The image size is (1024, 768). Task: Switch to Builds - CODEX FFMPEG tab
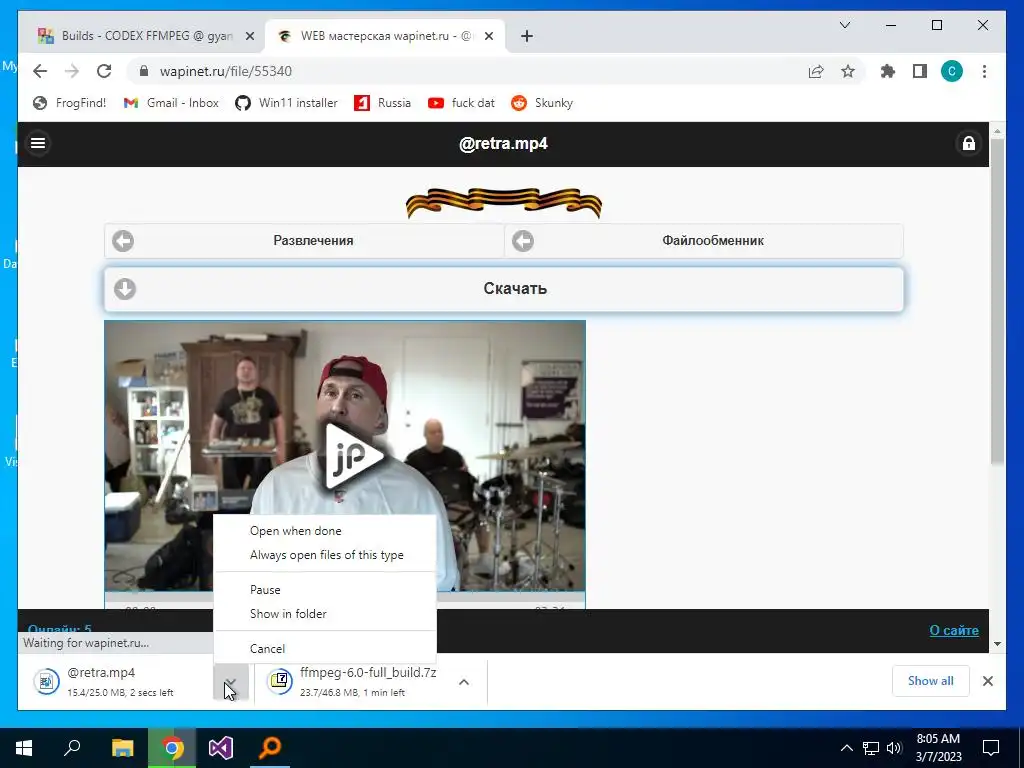146,36
